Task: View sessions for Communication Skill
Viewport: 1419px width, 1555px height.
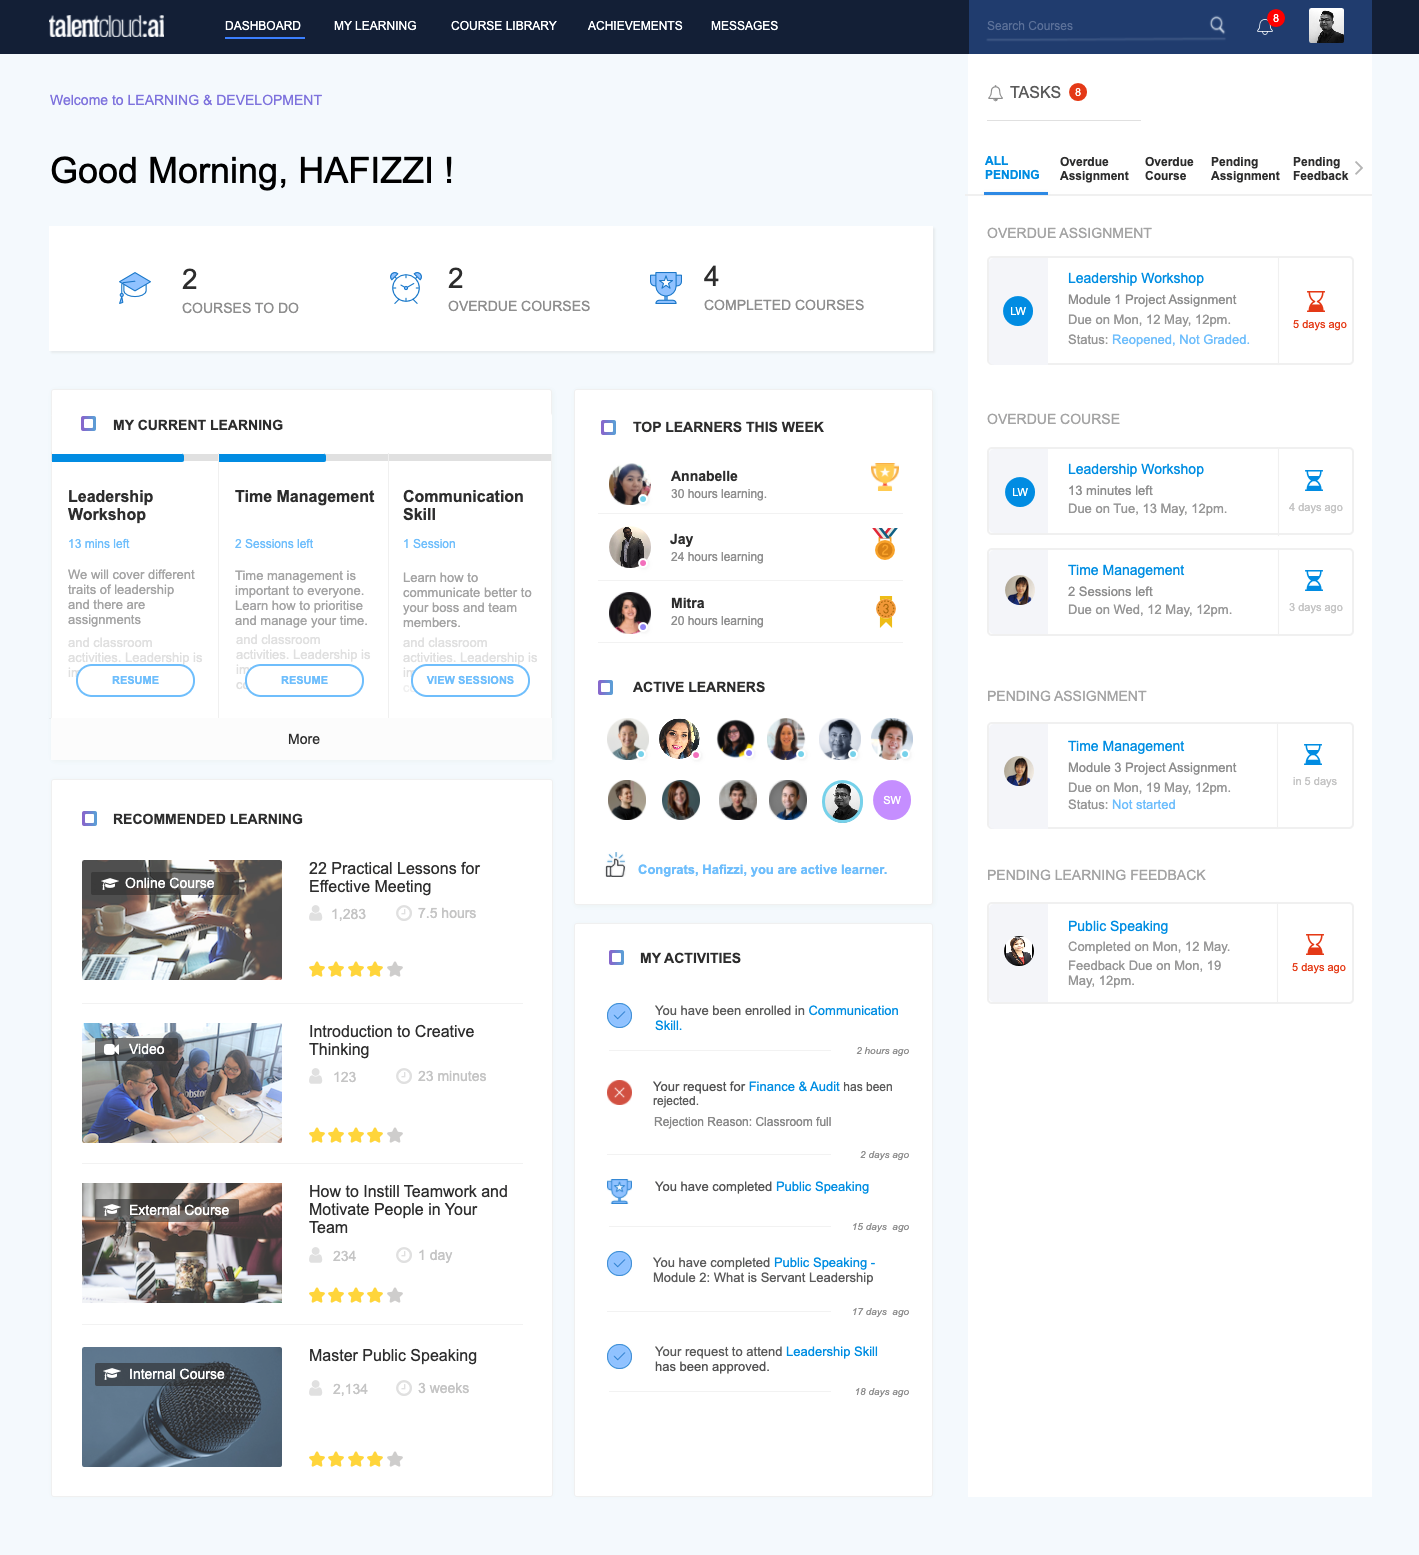Action: coord(470,680)
